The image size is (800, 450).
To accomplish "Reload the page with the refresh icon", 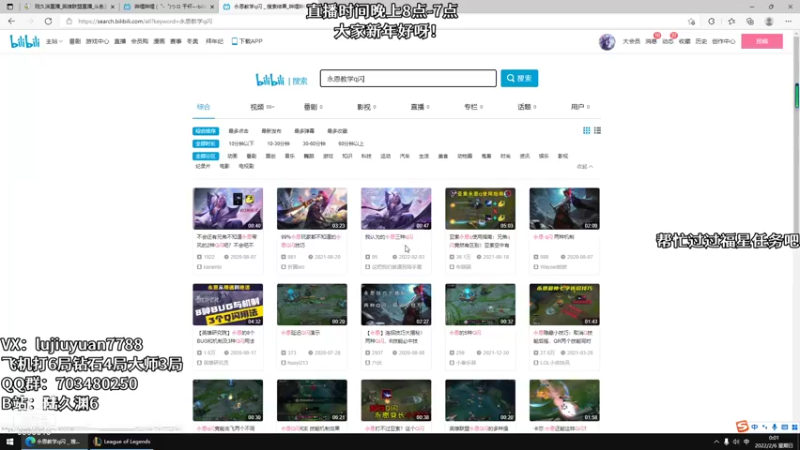I will (x=48, y=21).
